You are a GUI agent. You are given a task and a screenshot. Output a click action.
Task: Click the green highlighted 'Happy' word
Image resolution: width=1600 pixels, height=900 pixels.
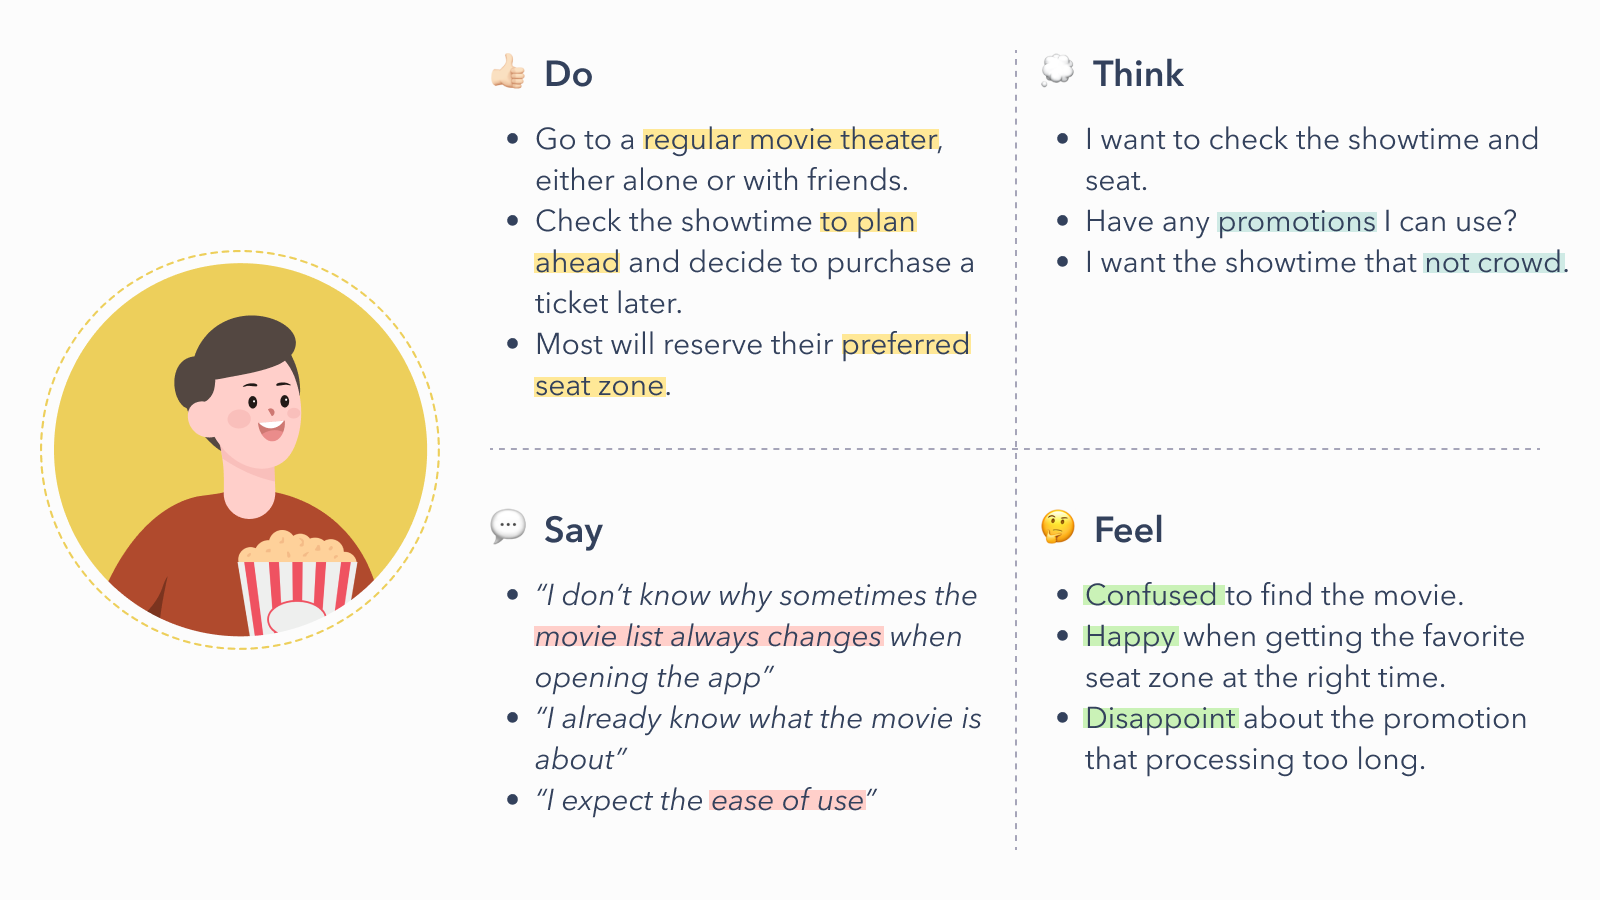pyautogui.click(x=1131, y=637)
